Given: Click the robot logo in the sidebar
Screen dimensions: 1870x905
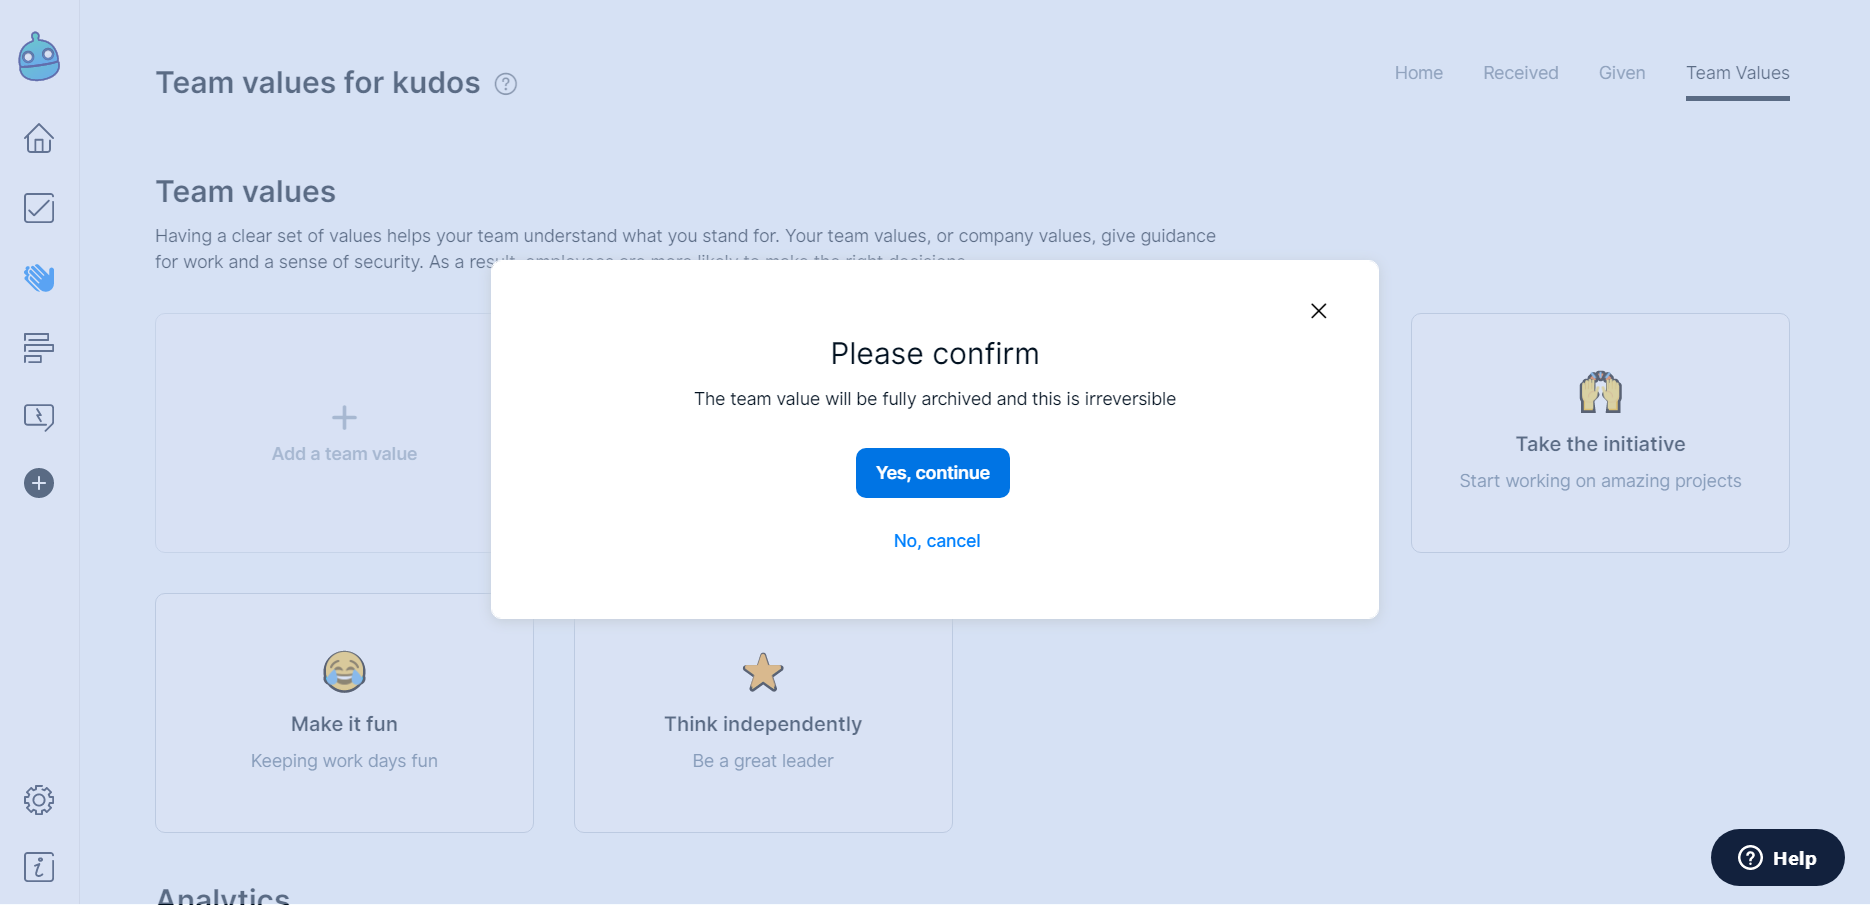Looking at the screenshot, I should (39, 57).
